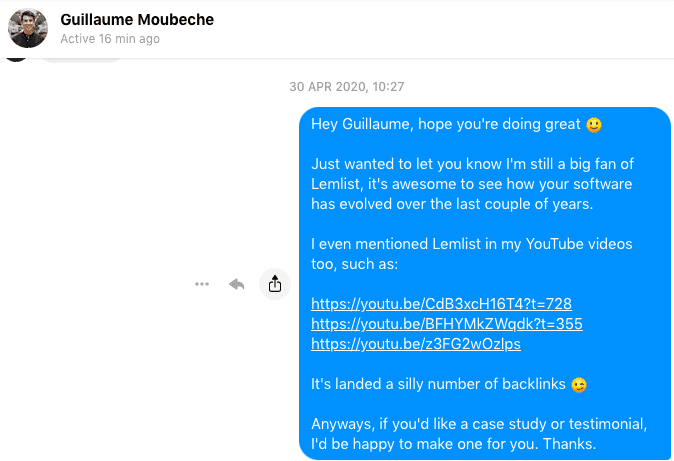Click the 'Just wanted to let you know' sentence
Screen dimensions: 674x461
(x=472, y=184)
